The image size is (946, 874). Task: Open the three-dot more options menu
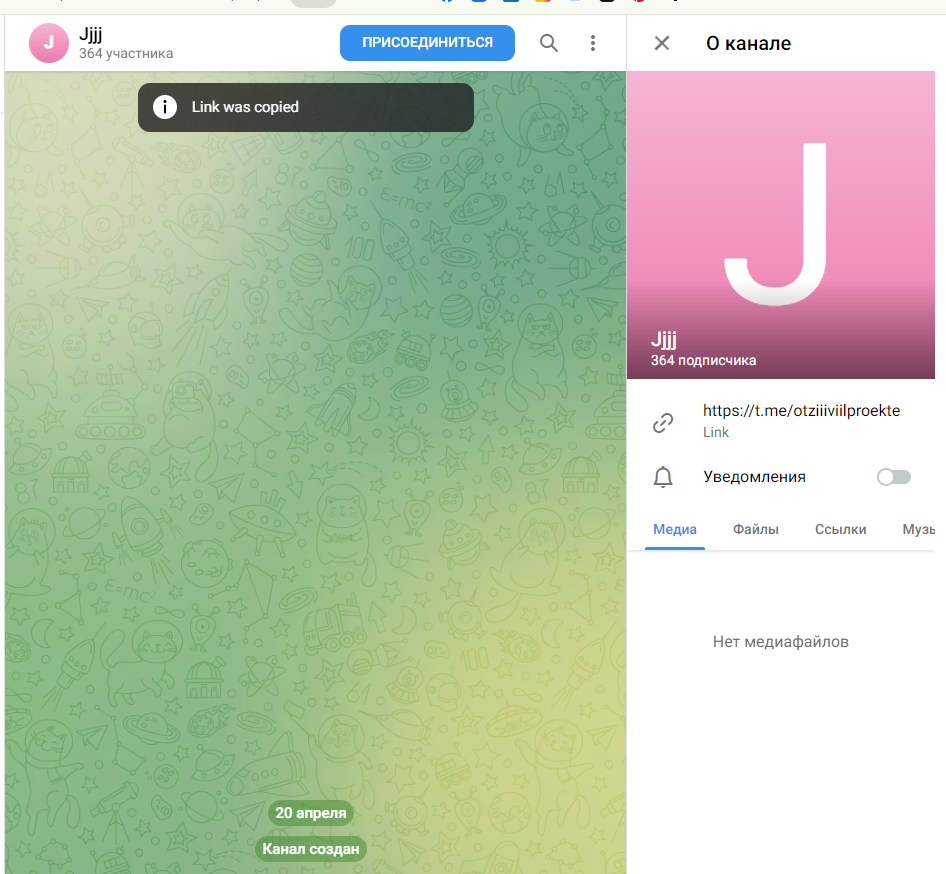click(x=593, y=43)
